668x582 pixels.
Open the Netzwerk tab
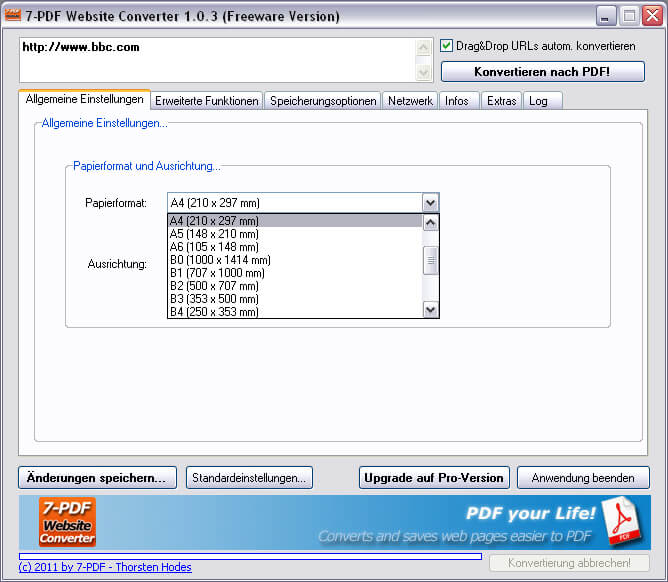410,101
